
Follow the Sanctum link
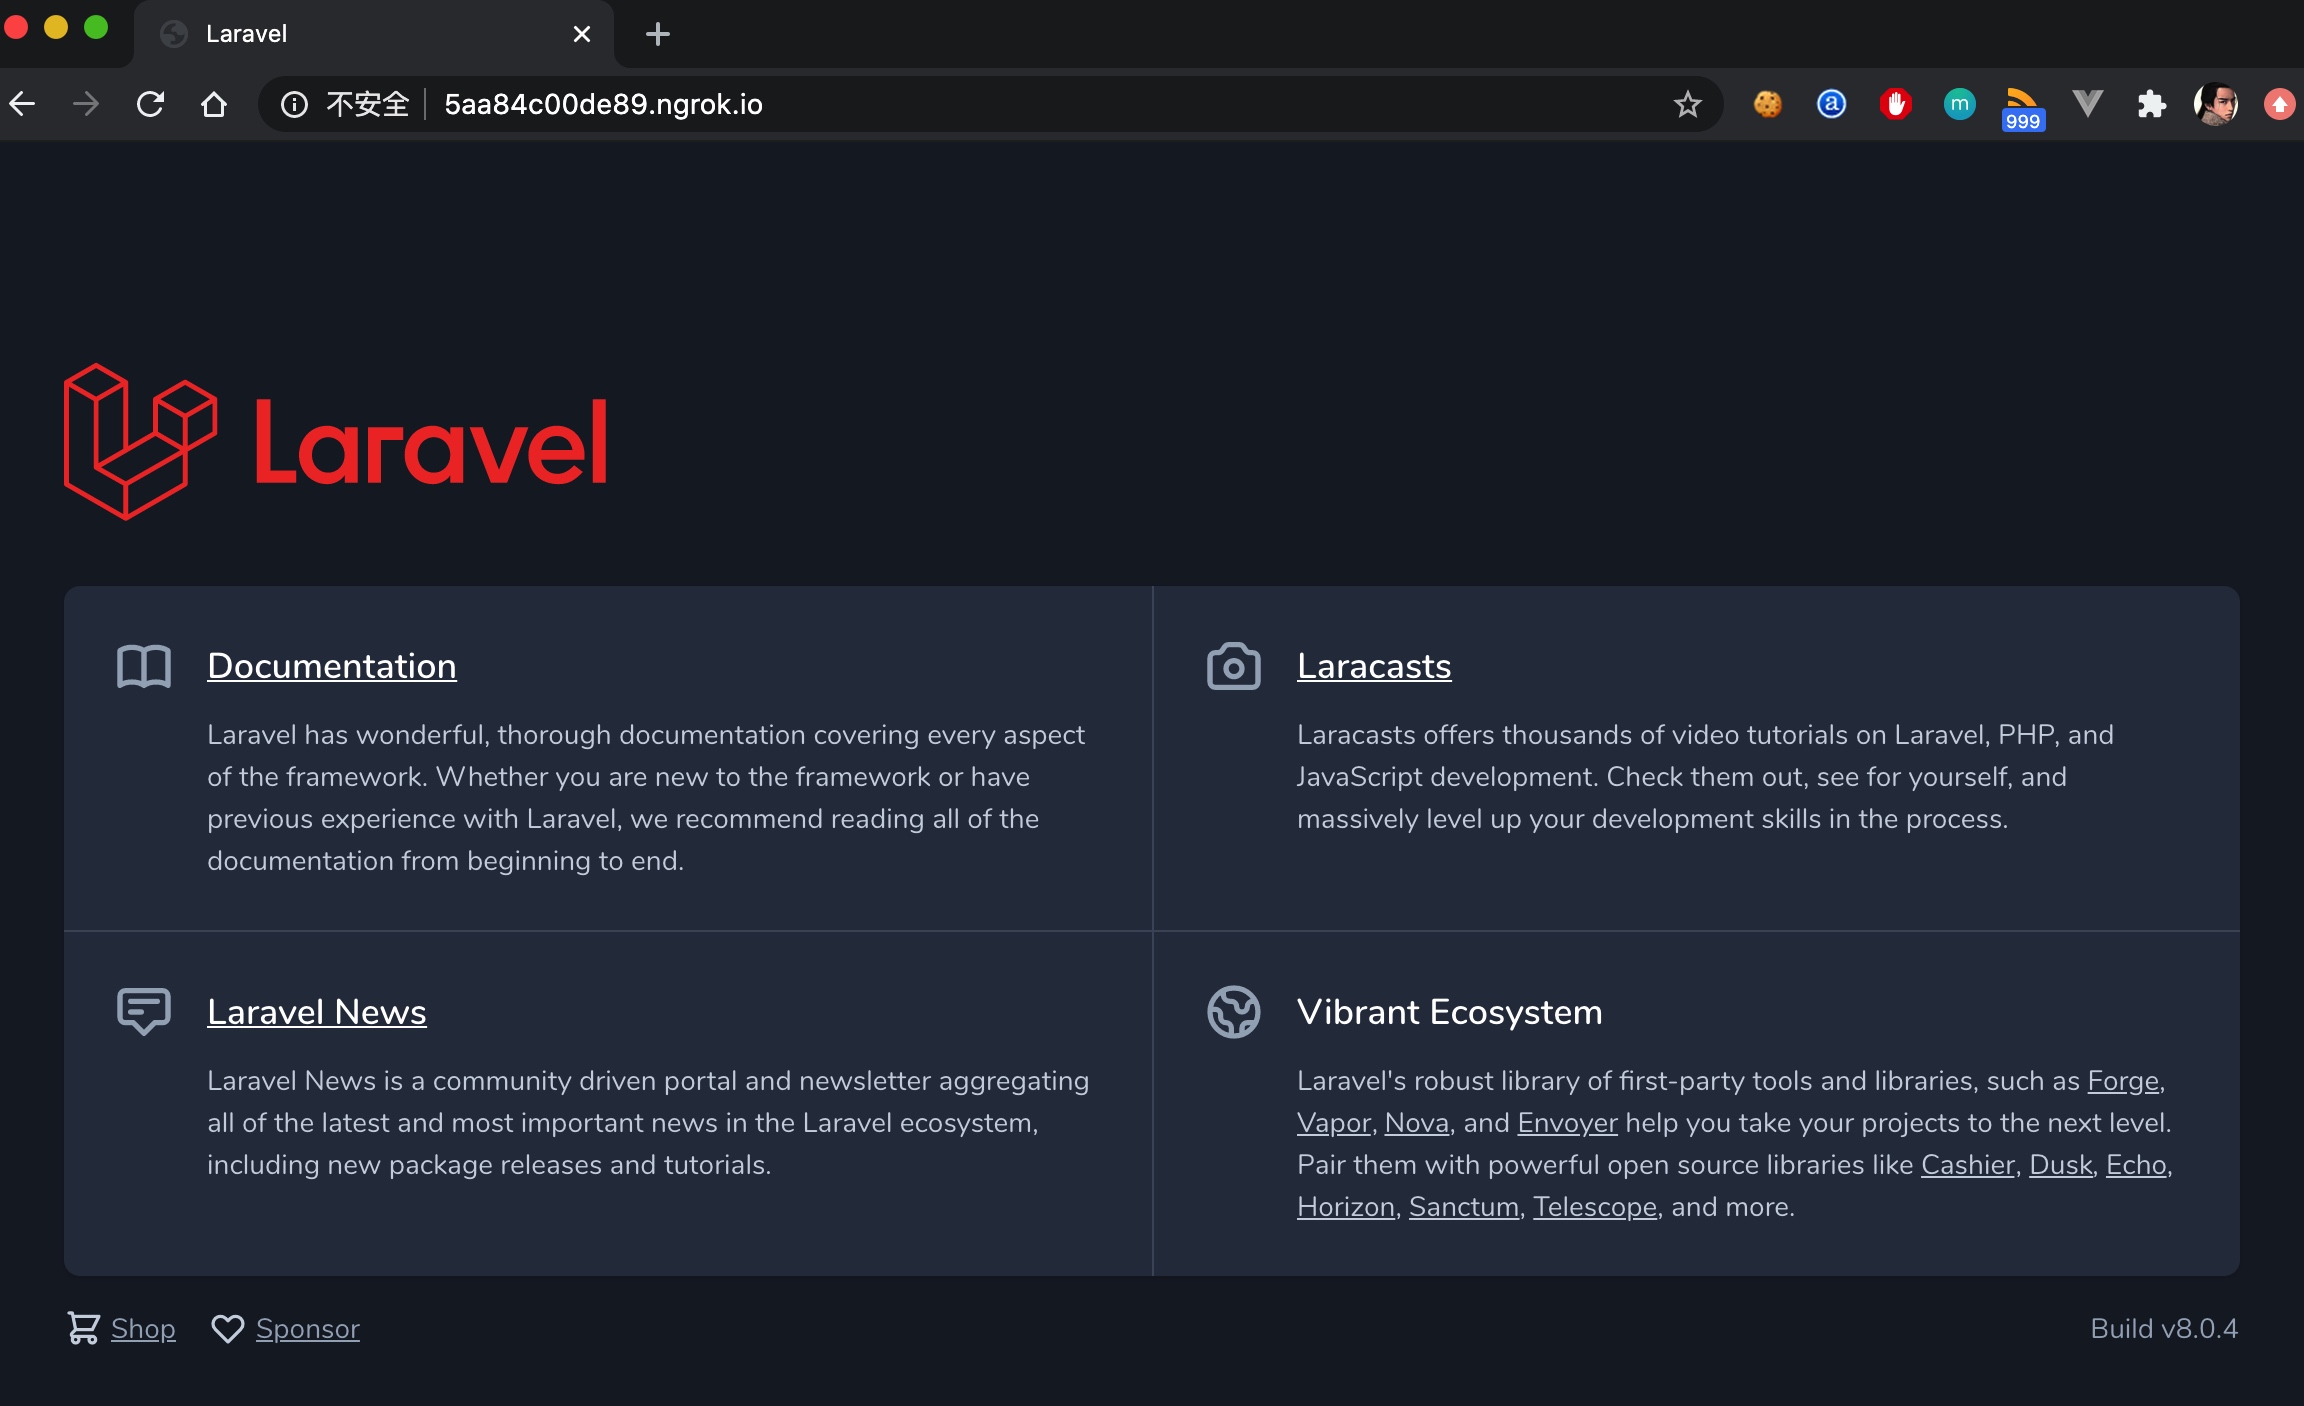tap(1464, 1207)
